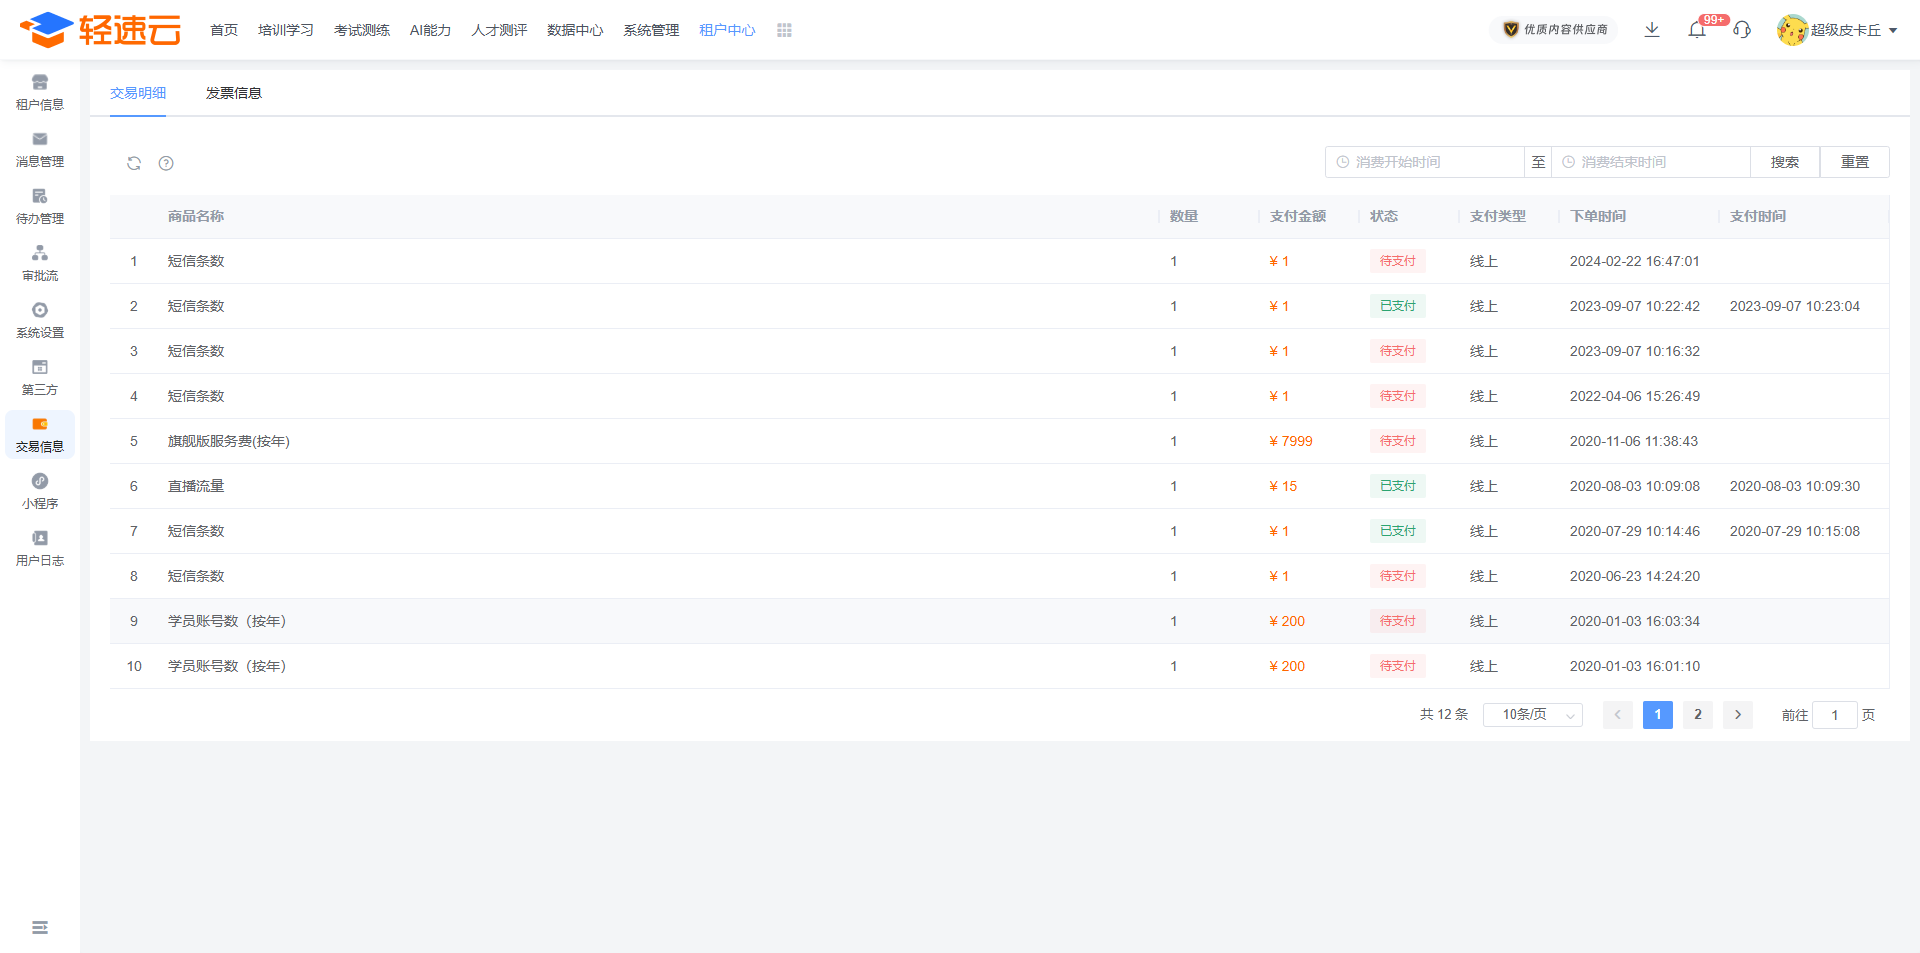Click the 重置 button
Image resolution: width=1920 pixels, height=953 pixels.
(x=1854, y=162)
